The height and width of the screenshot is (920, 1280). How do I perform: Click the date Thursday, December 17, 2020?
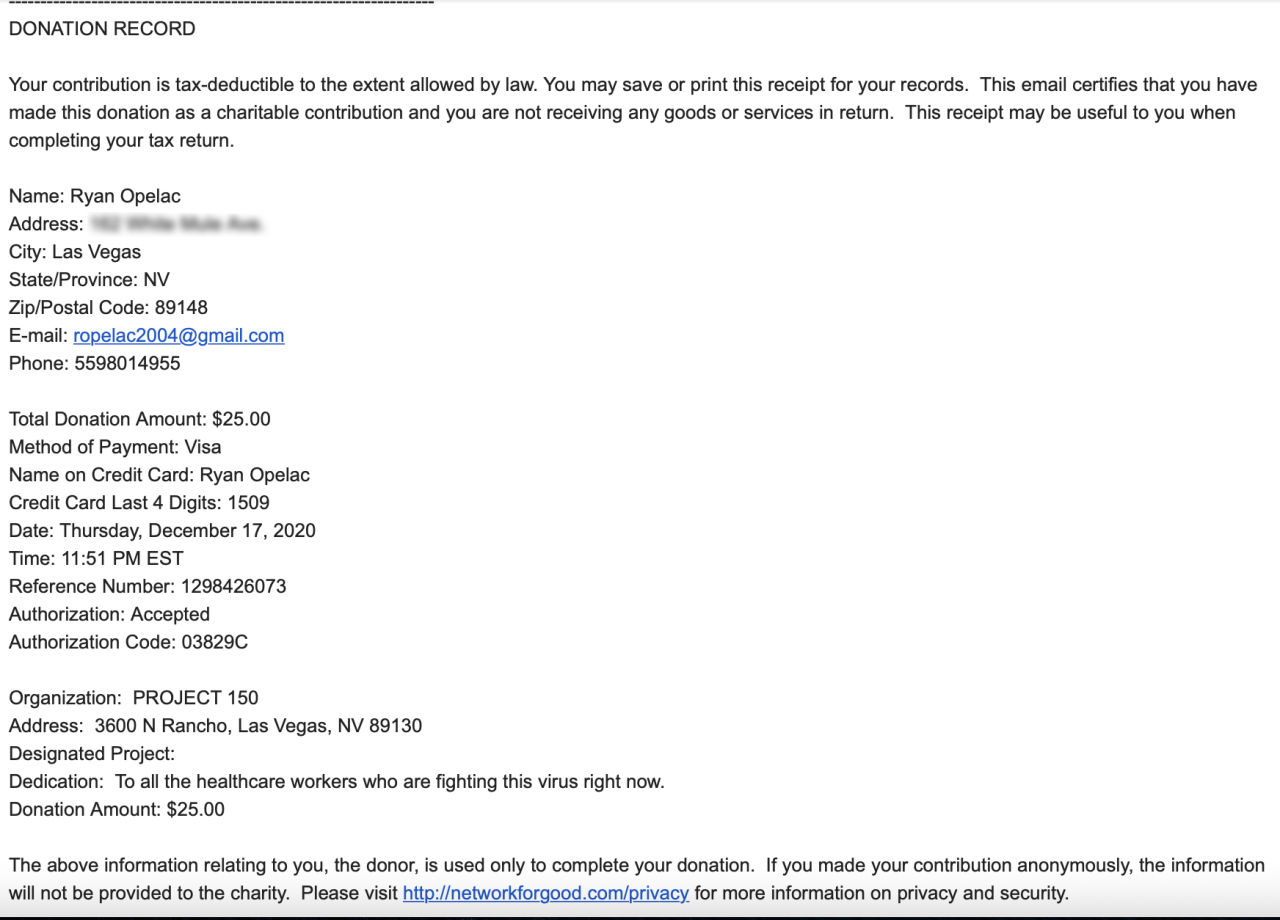187,531
